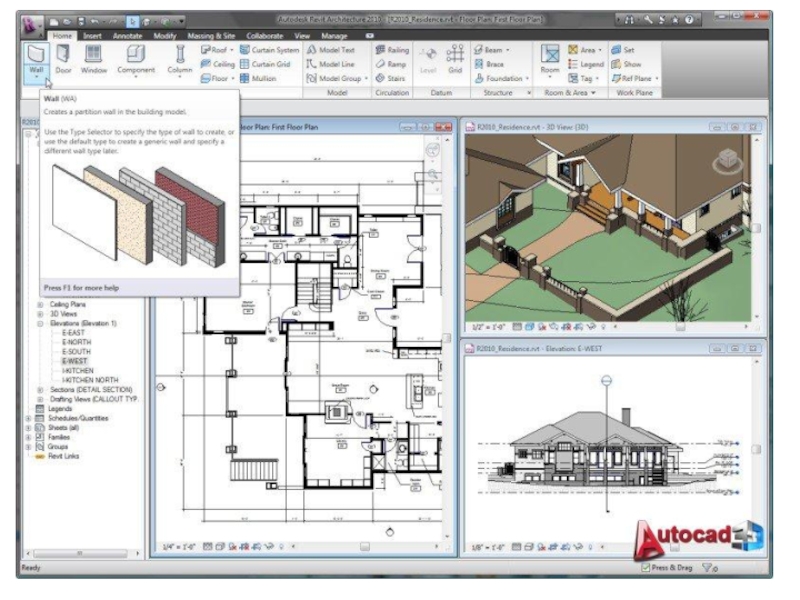The width and height of the screenshot is (800, 600).
Task: Switch to the Home ribbon tab
Action: pyautogui.click(x=62, y=36)
